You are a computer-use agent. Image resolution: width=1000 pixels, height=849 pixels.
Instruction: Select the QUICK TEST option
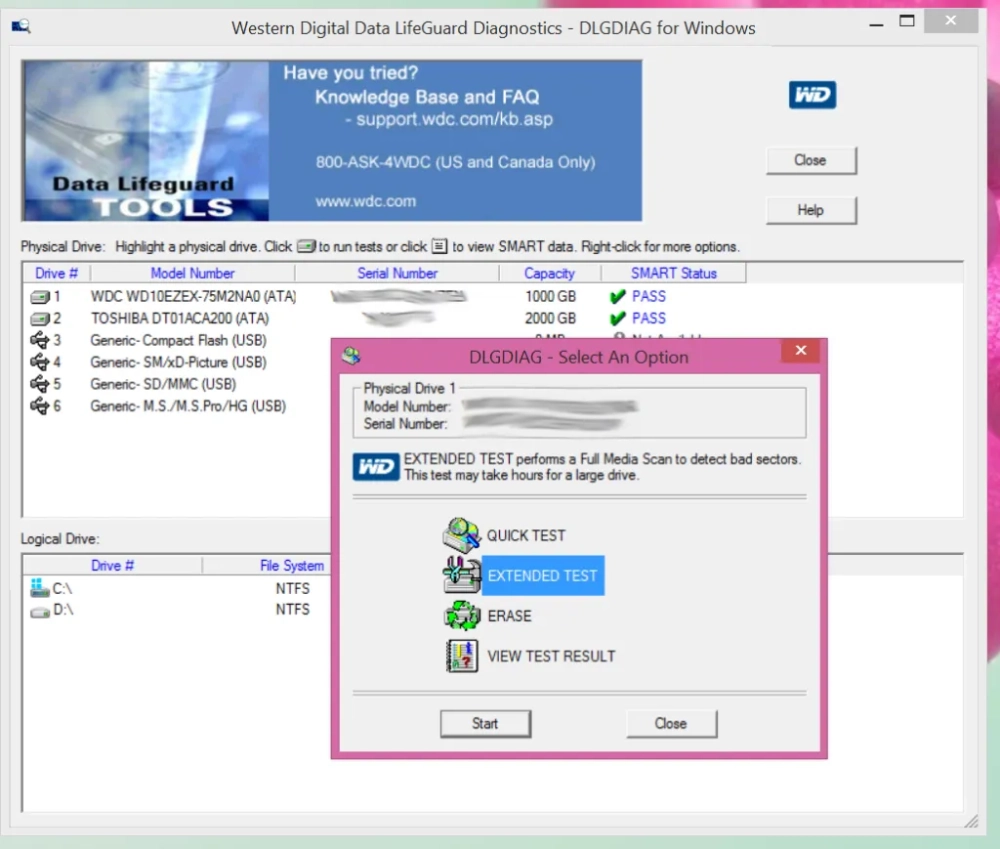point(526,536)
